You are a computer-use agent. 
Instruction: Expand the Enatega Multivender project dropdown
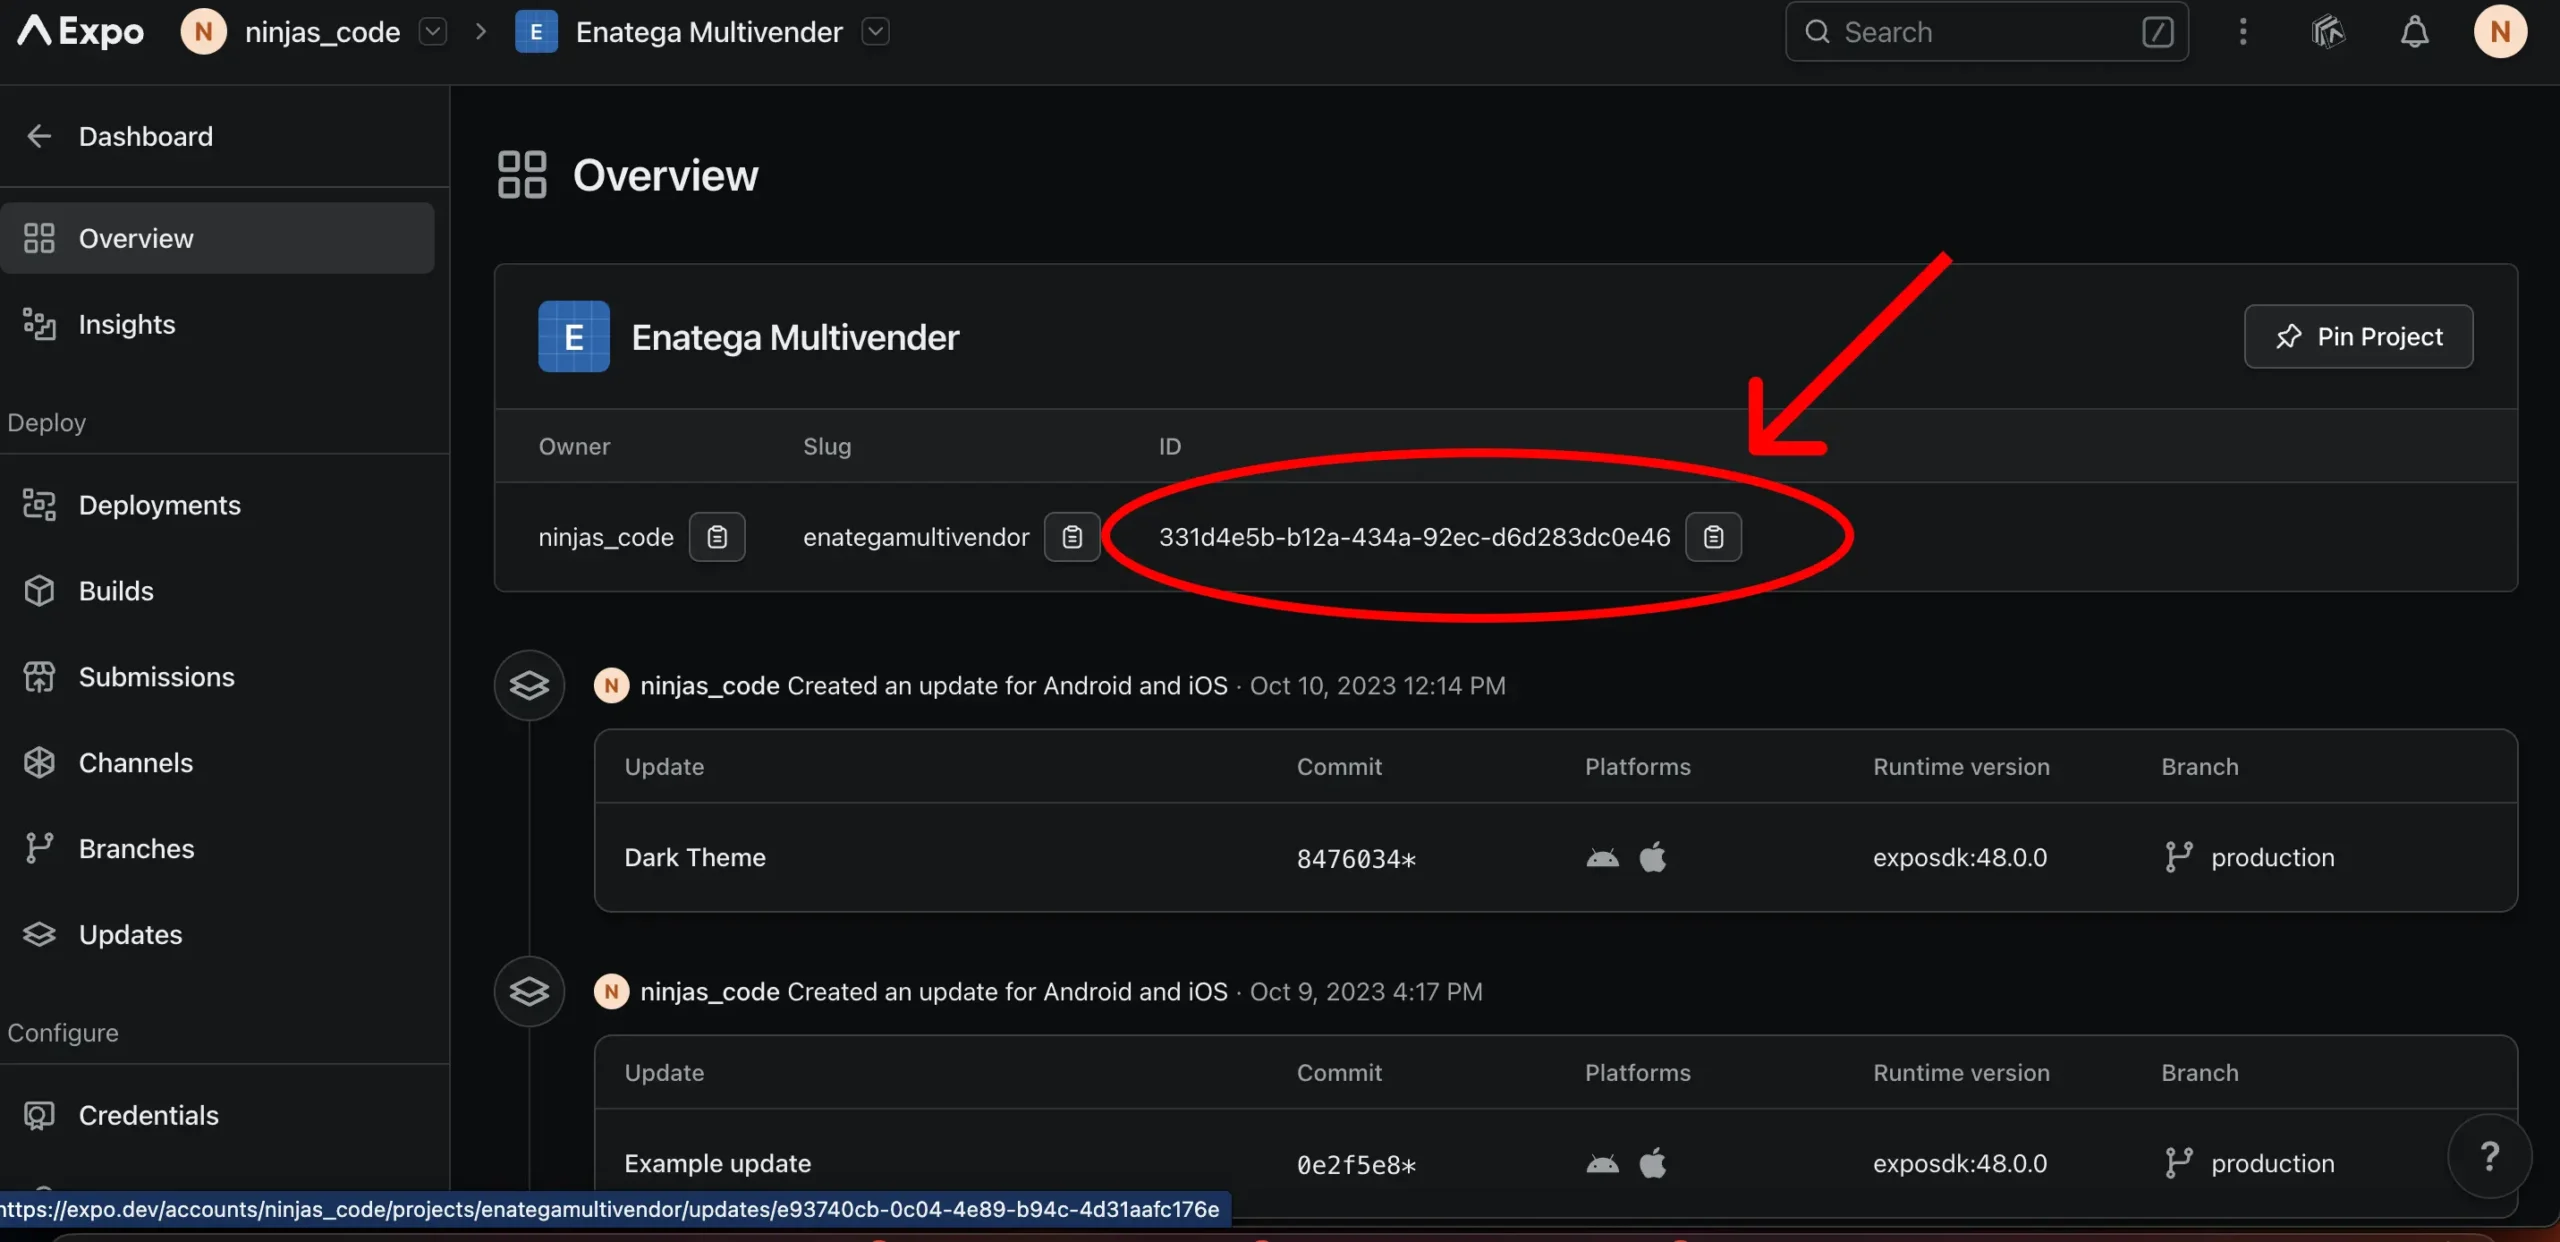[875, 32]
